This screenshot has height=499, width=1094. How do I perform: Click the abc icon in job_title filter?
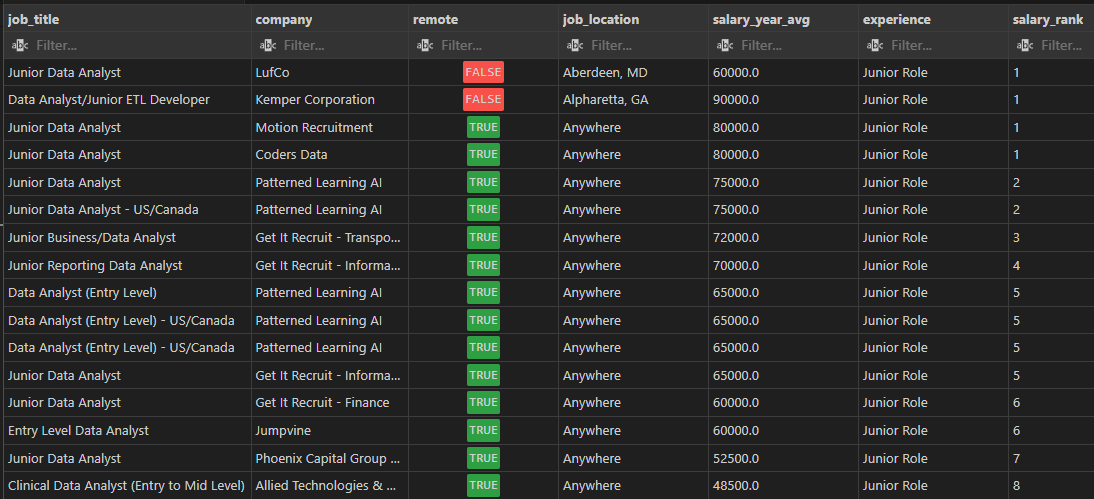click(x=20, y=45)
